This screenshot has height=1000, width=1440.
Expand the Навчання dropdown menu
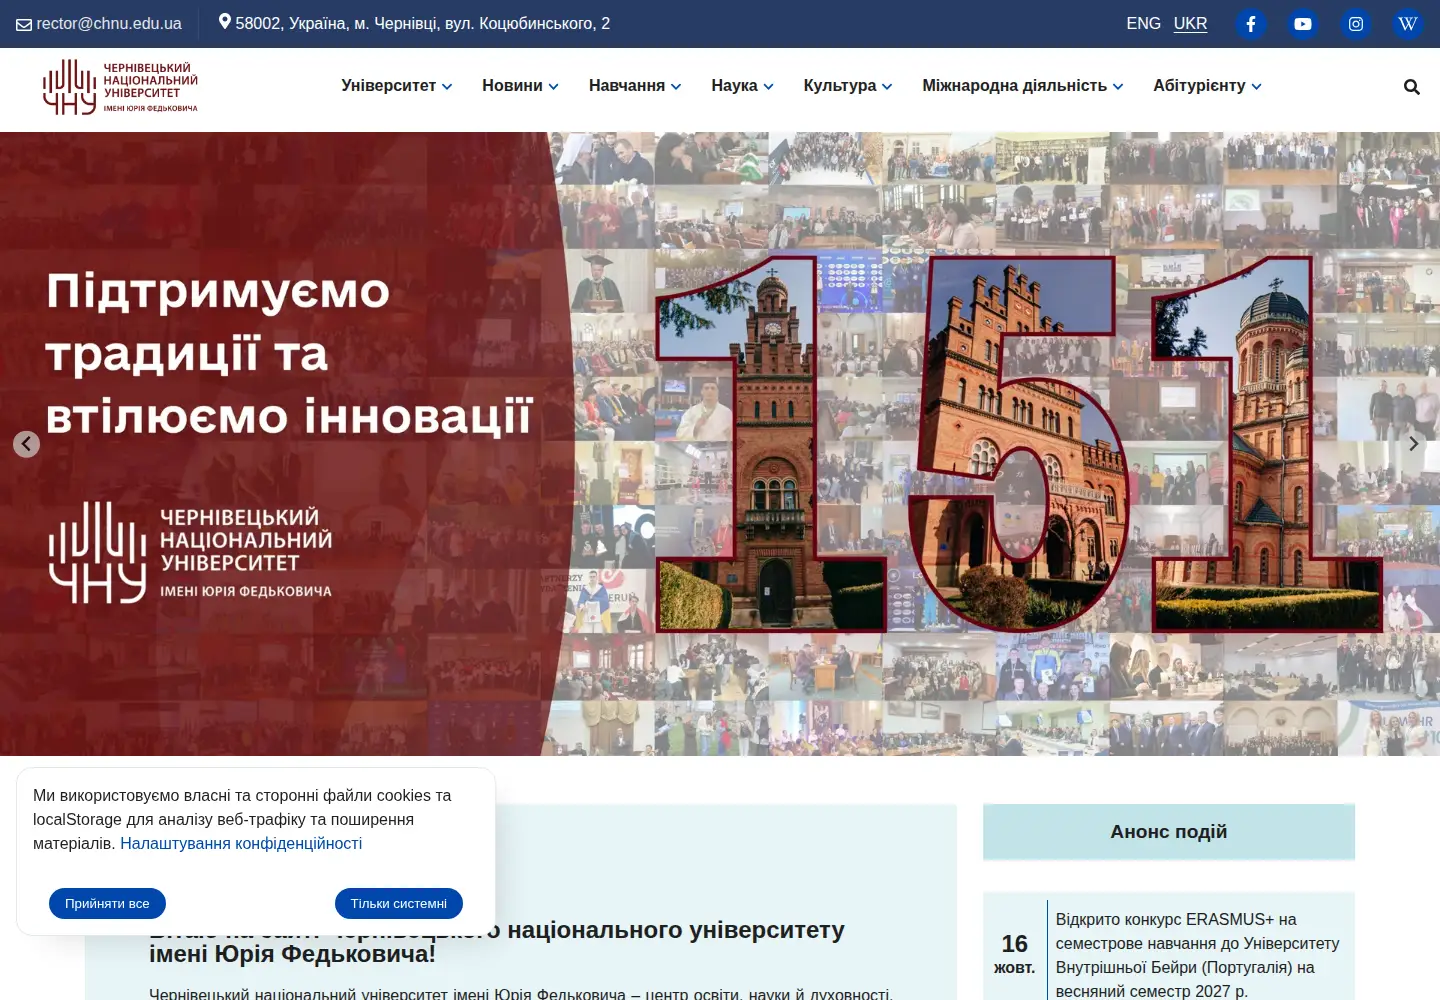click(x=635, y=86)
